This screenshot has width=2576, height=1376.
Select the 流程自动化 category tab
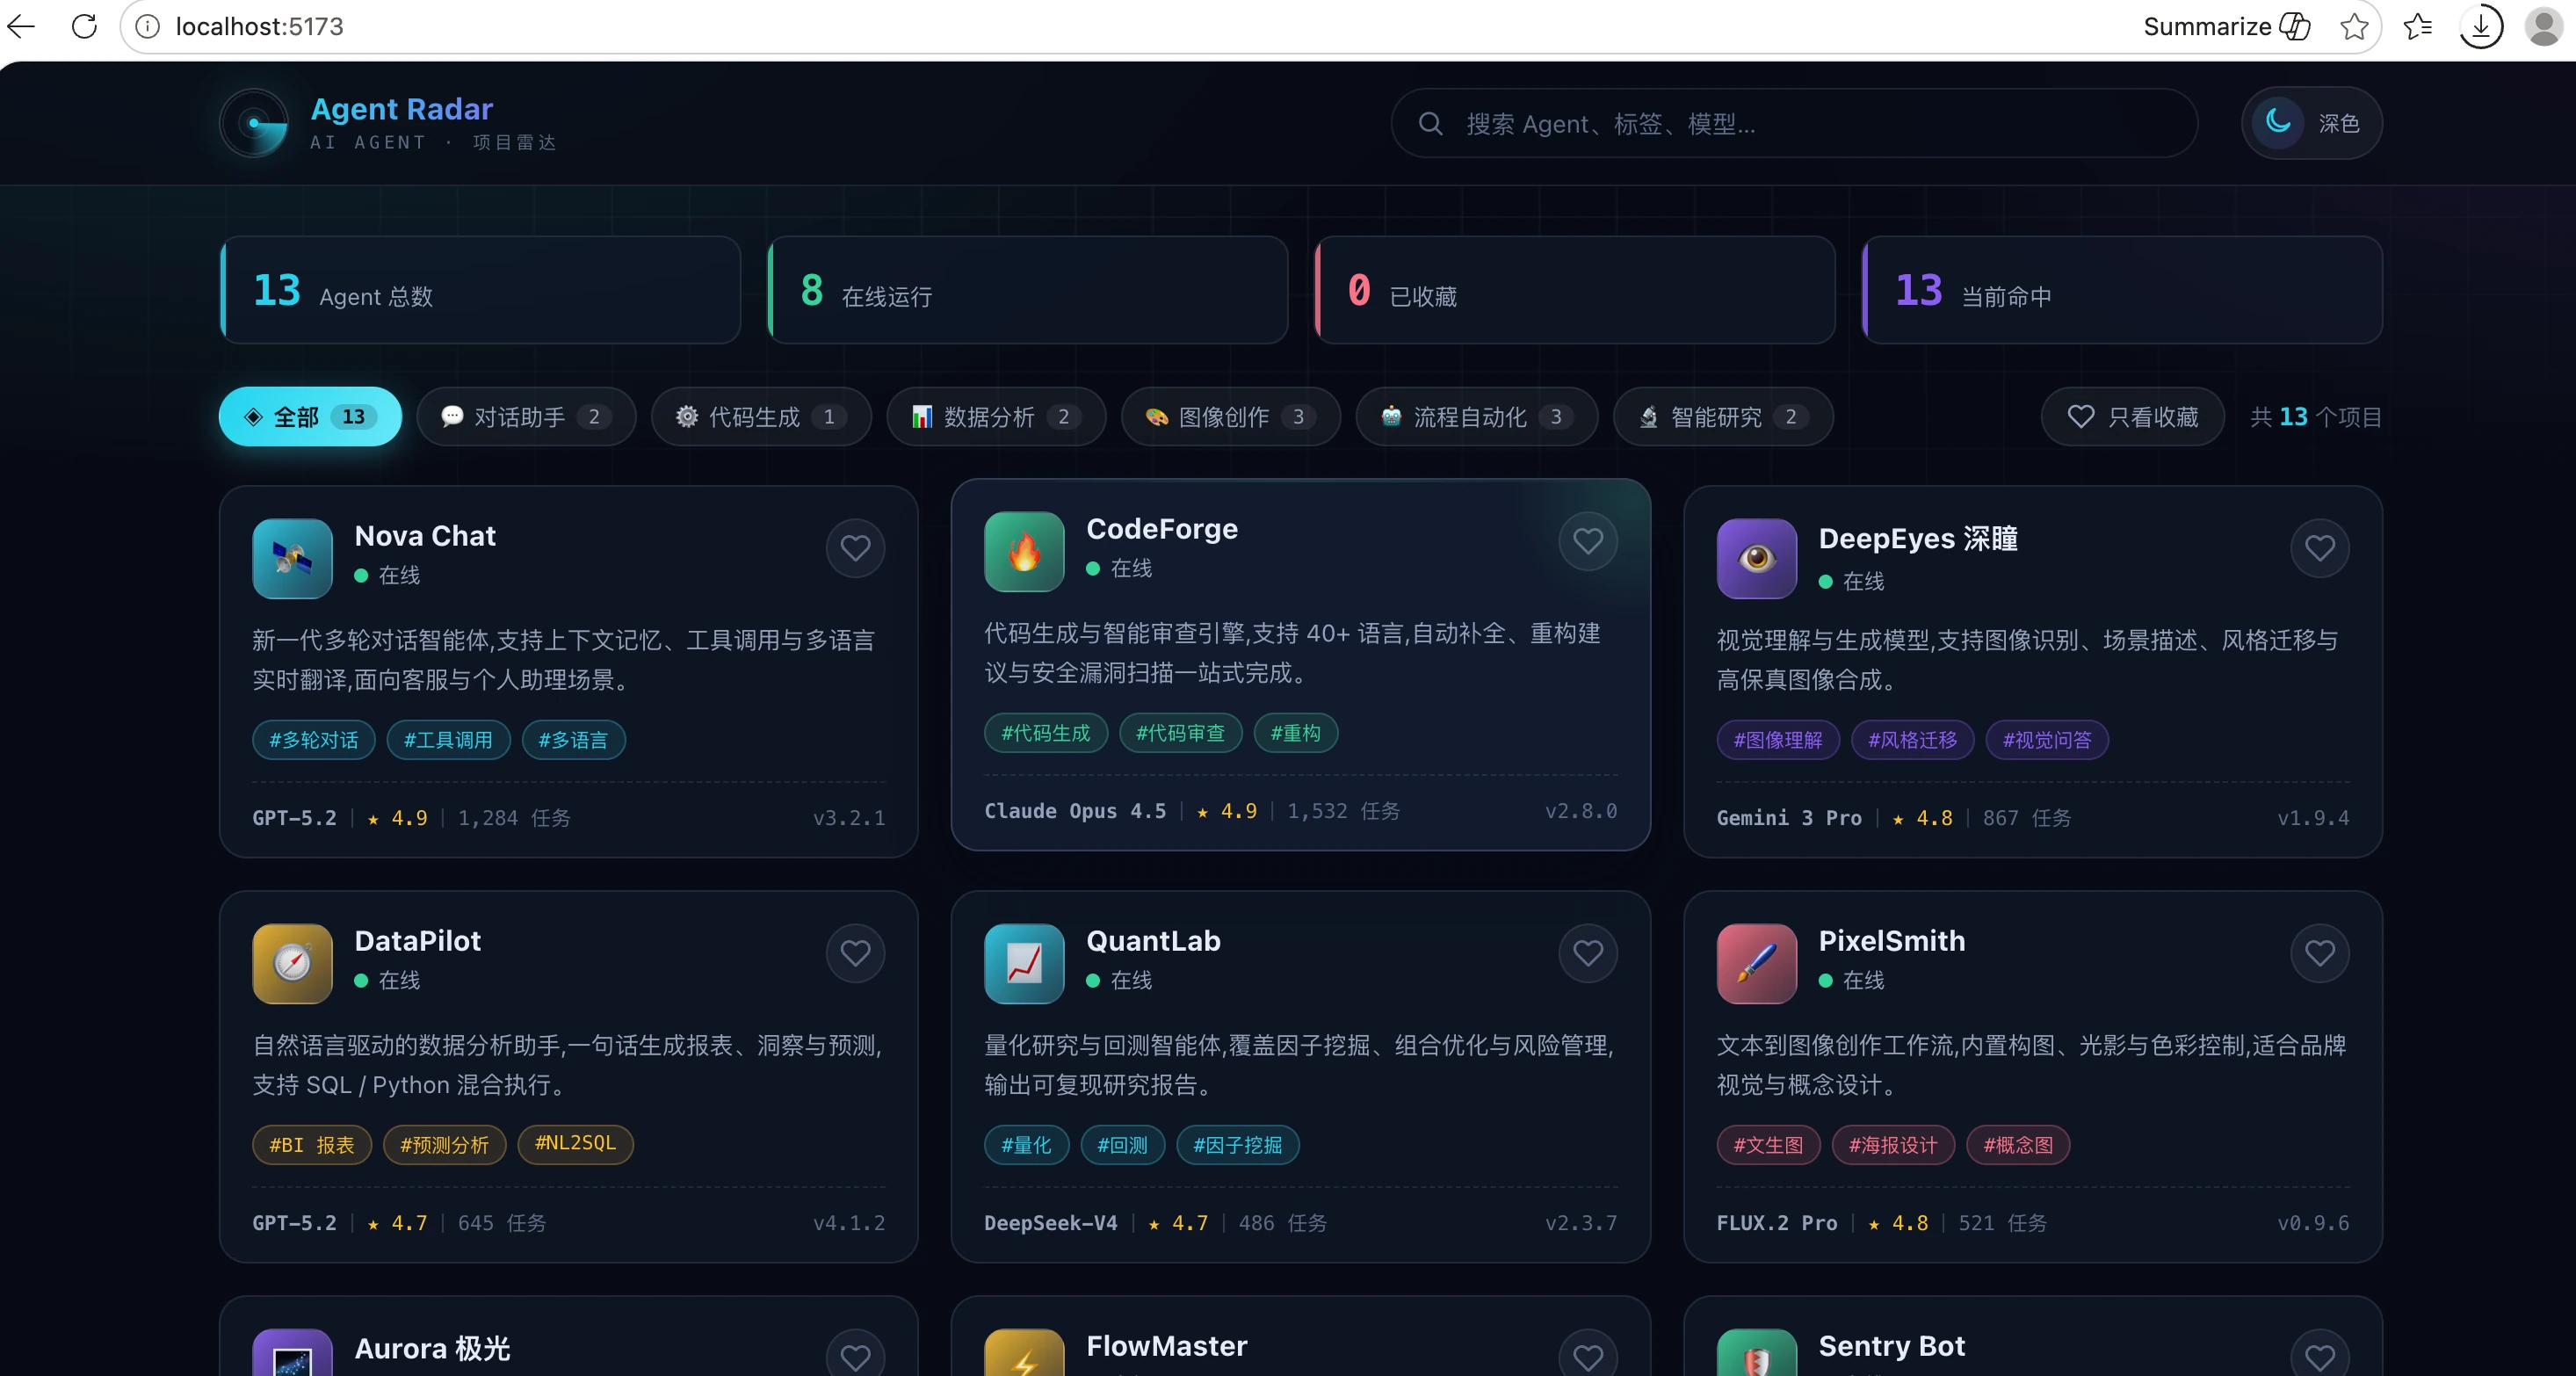1477,417
